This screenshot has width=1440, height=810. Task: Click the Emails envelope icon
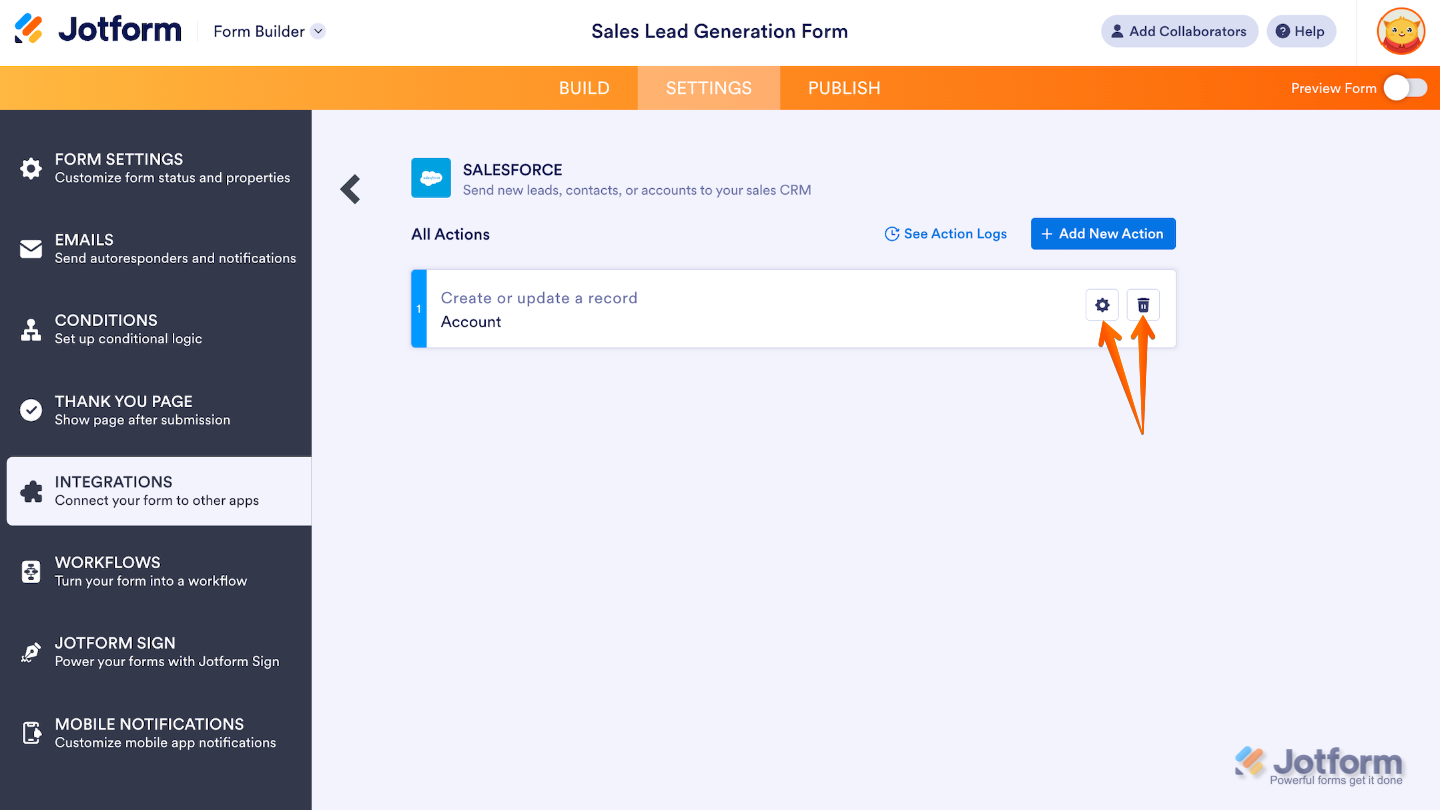[31, 248]
